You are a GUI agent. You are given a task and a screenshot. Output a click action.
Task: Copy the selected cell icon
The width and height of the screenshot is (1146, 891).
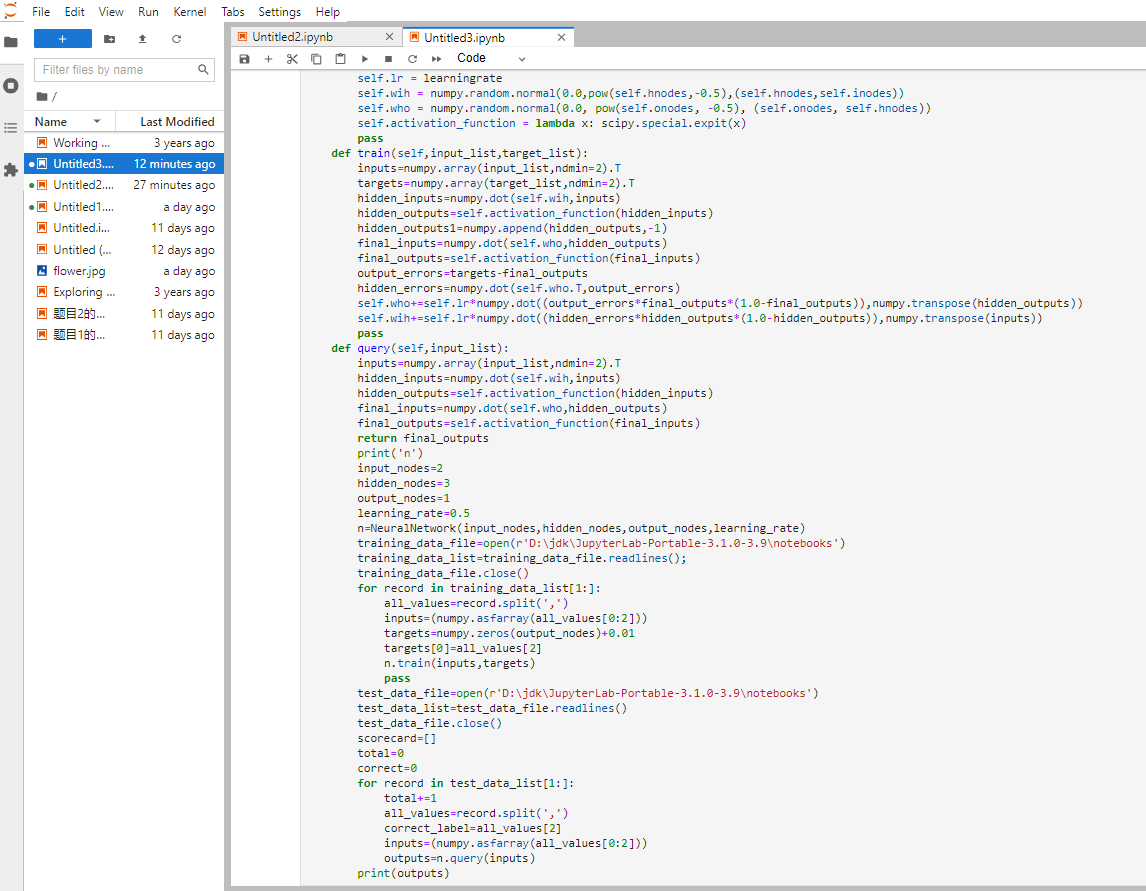(316, 59)
